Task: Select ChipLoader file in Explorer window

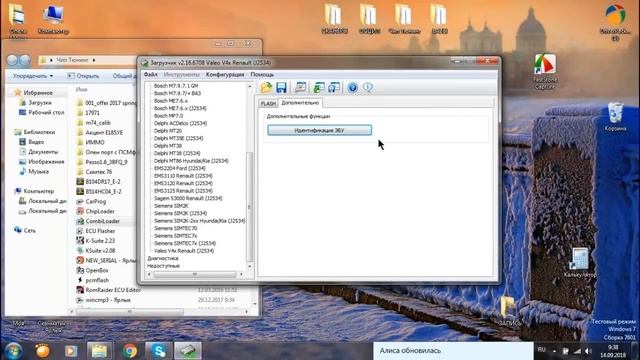Action: click(x=100, y=211)
